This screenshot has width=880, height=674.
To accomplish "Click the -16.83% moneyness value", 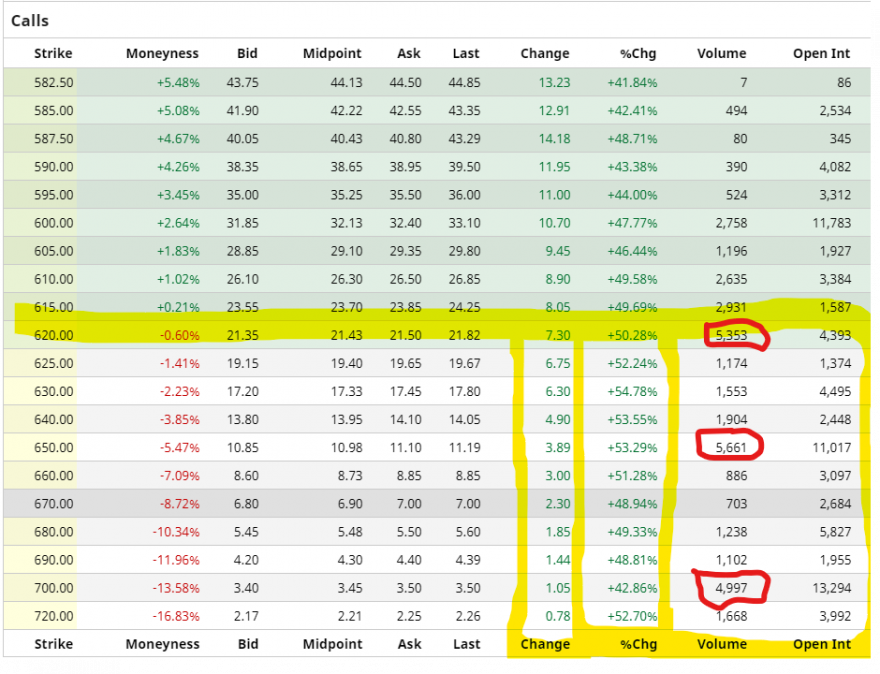I will click(176, 616).
